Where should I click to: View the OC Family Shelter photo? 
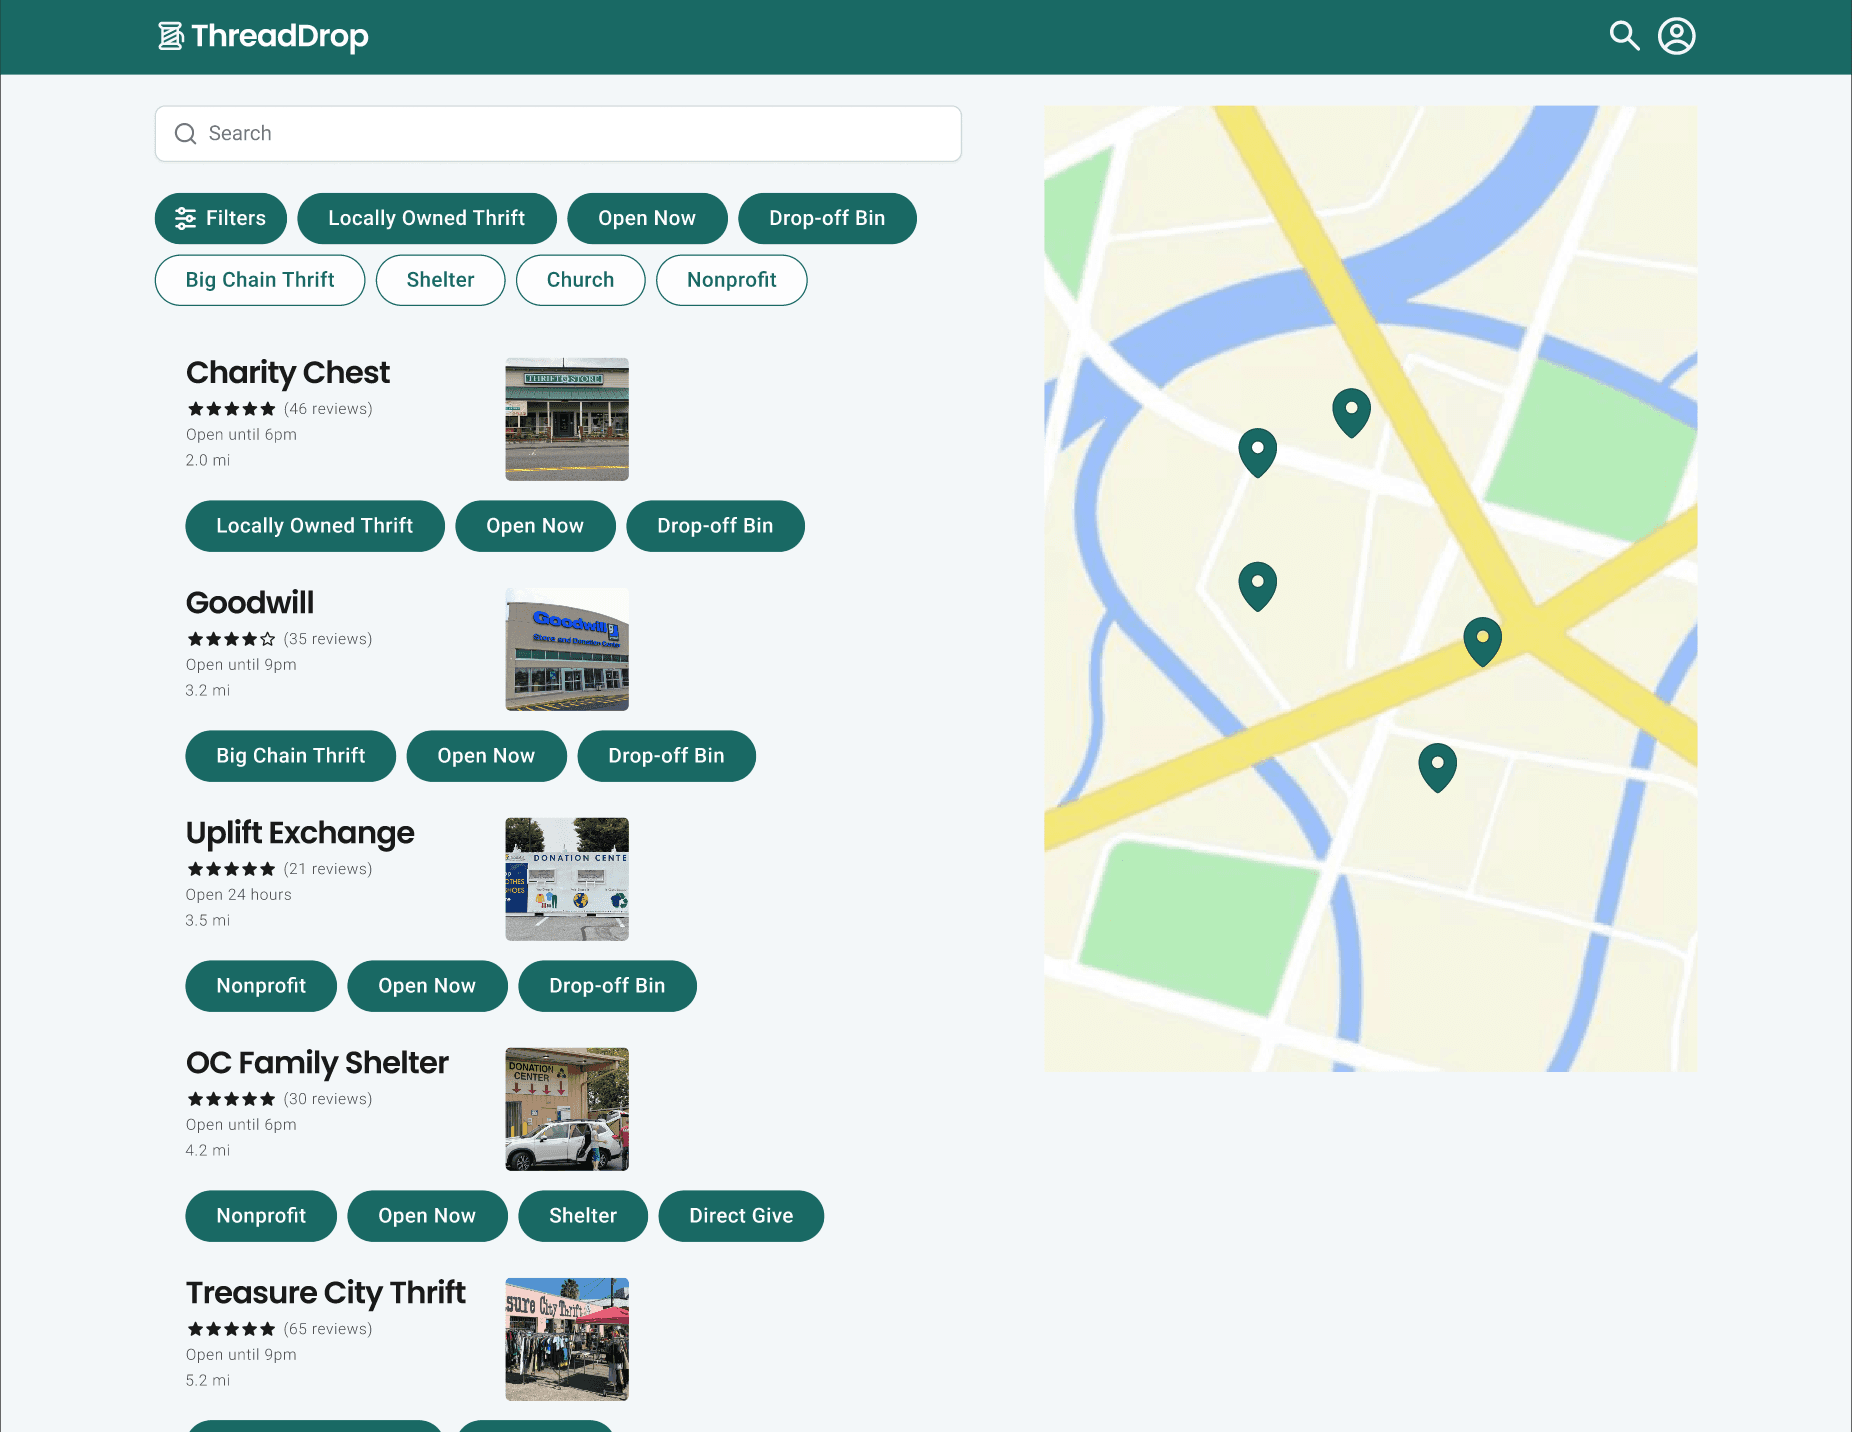point(567,1109)
